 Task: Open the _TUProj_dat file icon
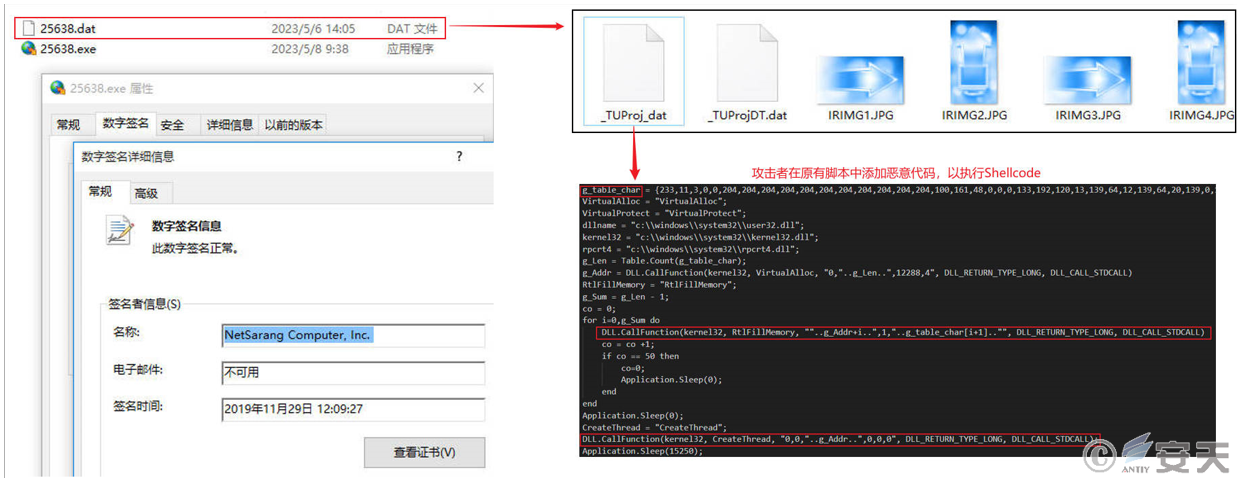(x=633, y=61)
